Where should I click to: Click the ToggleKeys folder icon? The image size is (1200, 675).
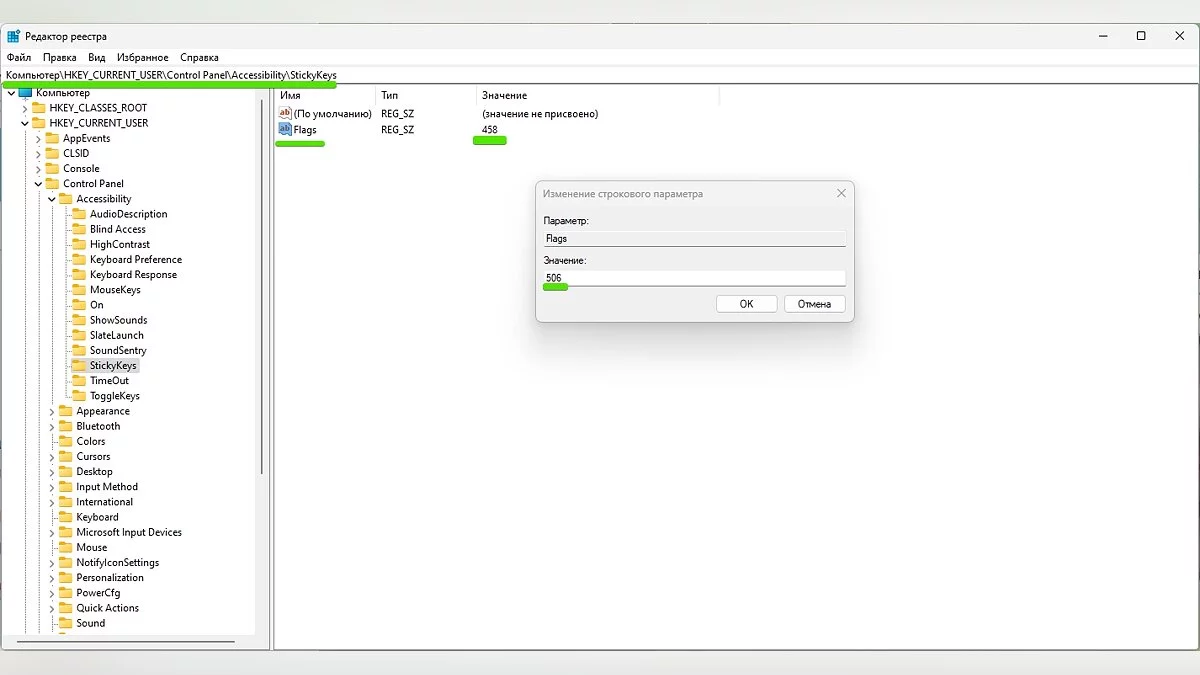click(80, 396)
